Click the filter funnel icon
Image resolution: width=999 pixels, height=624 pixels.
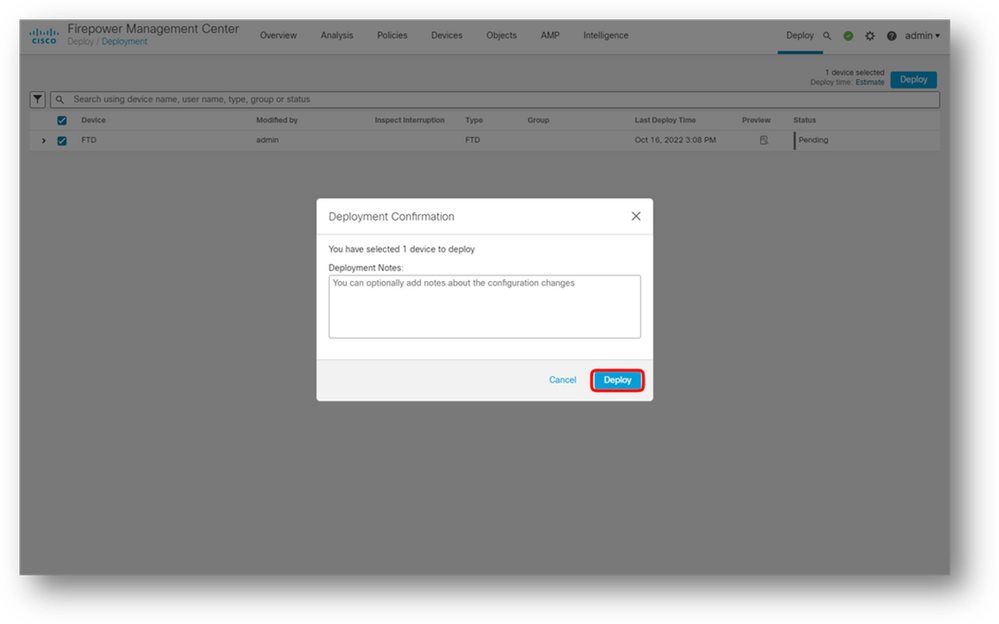point(38,99)
